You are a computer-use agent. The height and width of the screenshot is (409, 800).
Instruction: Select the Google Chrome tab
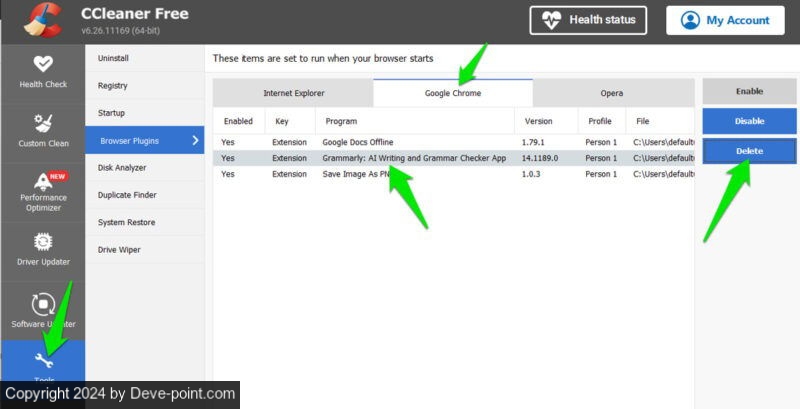click(453, 93)
